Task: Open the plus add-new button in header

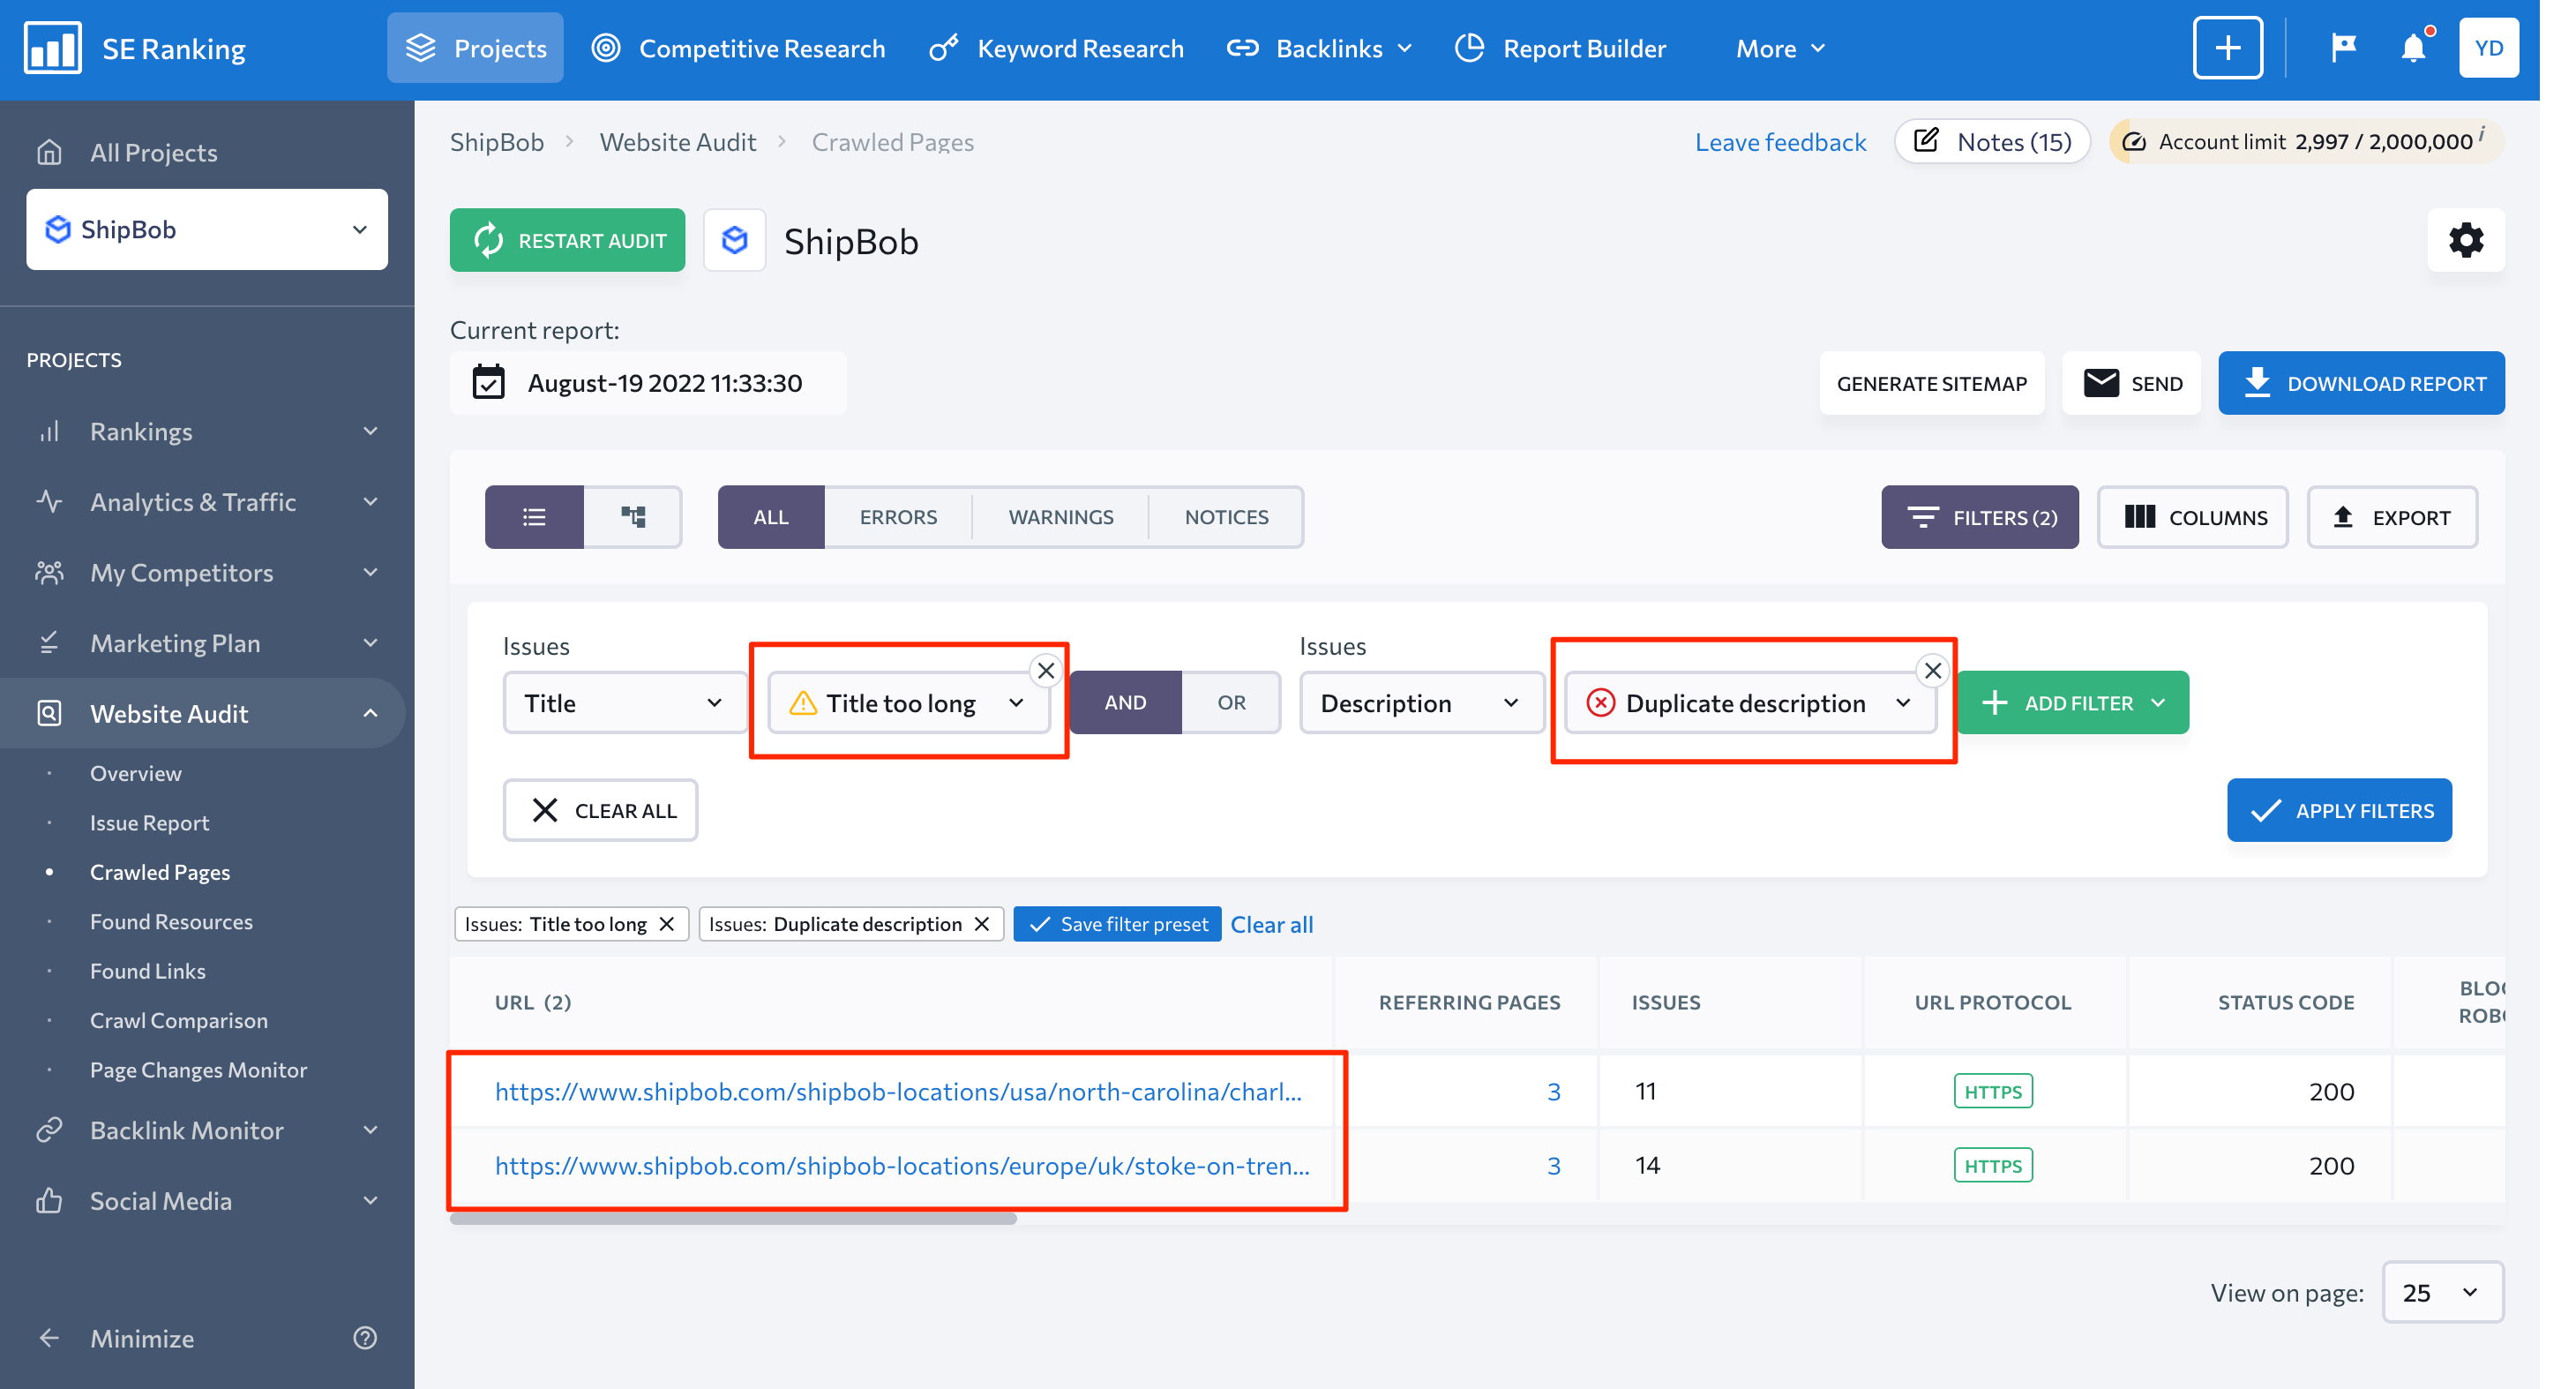Action: tap(2227, 48)
